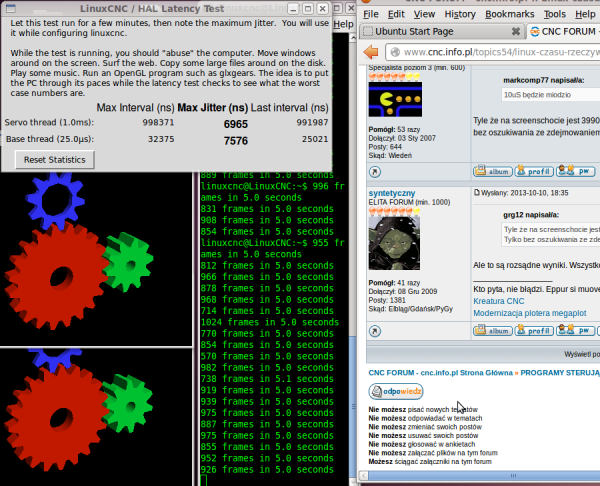Image resolution: width=600 pixels, height=486 pixels.
Task: Open the View menu in Firefox
Action: pos(424,14)
